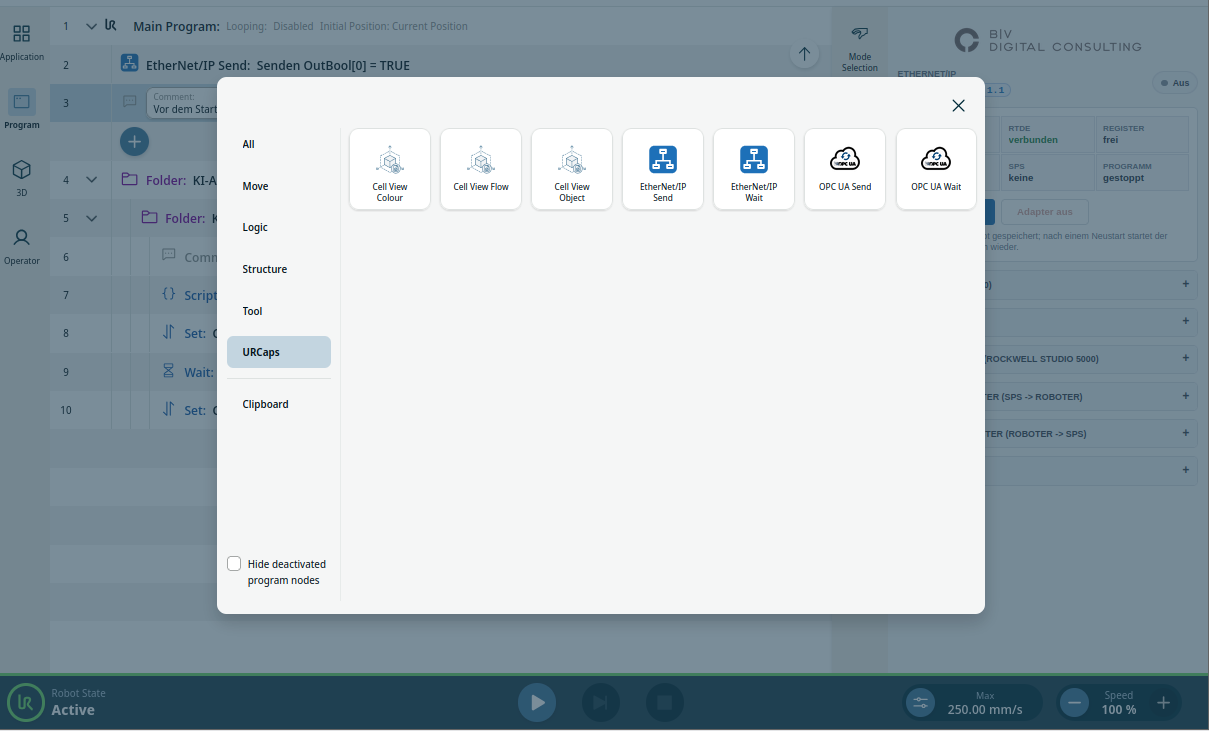
Task: Add the Cell View Object node
Action: click(572, 169)
